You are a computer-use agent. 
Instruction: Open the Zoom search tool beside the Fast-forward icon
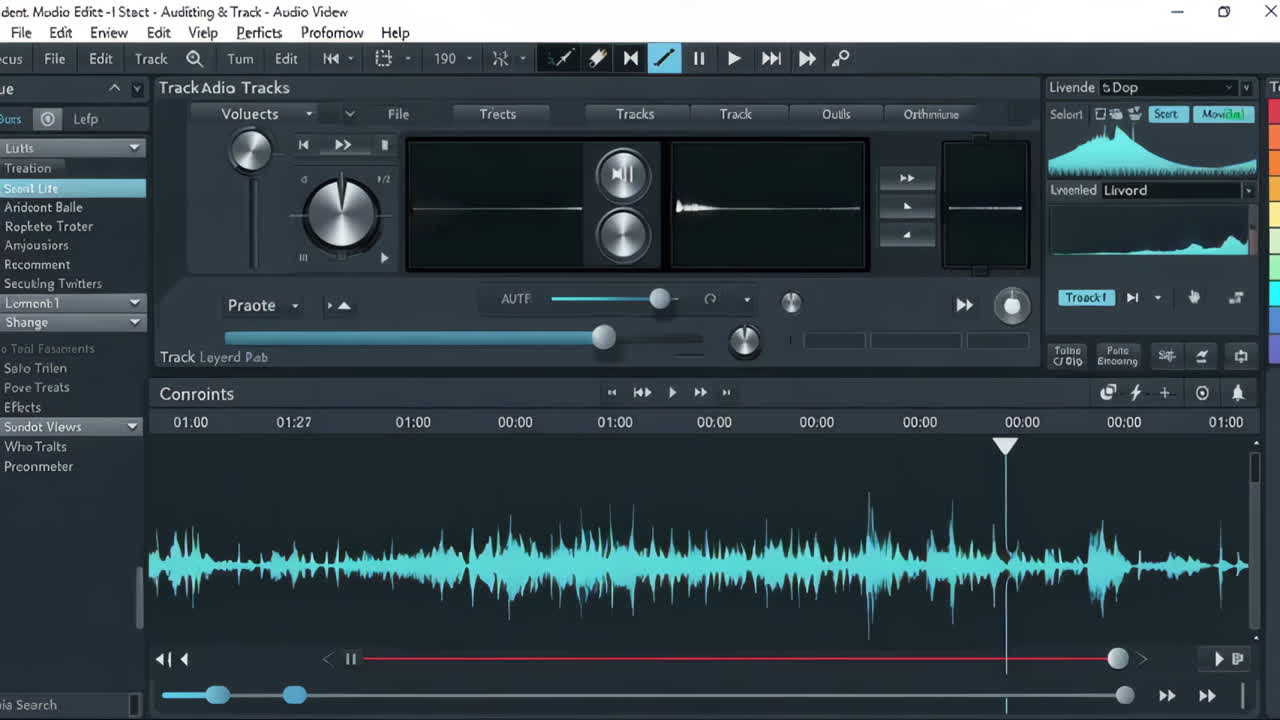point(840,58)
